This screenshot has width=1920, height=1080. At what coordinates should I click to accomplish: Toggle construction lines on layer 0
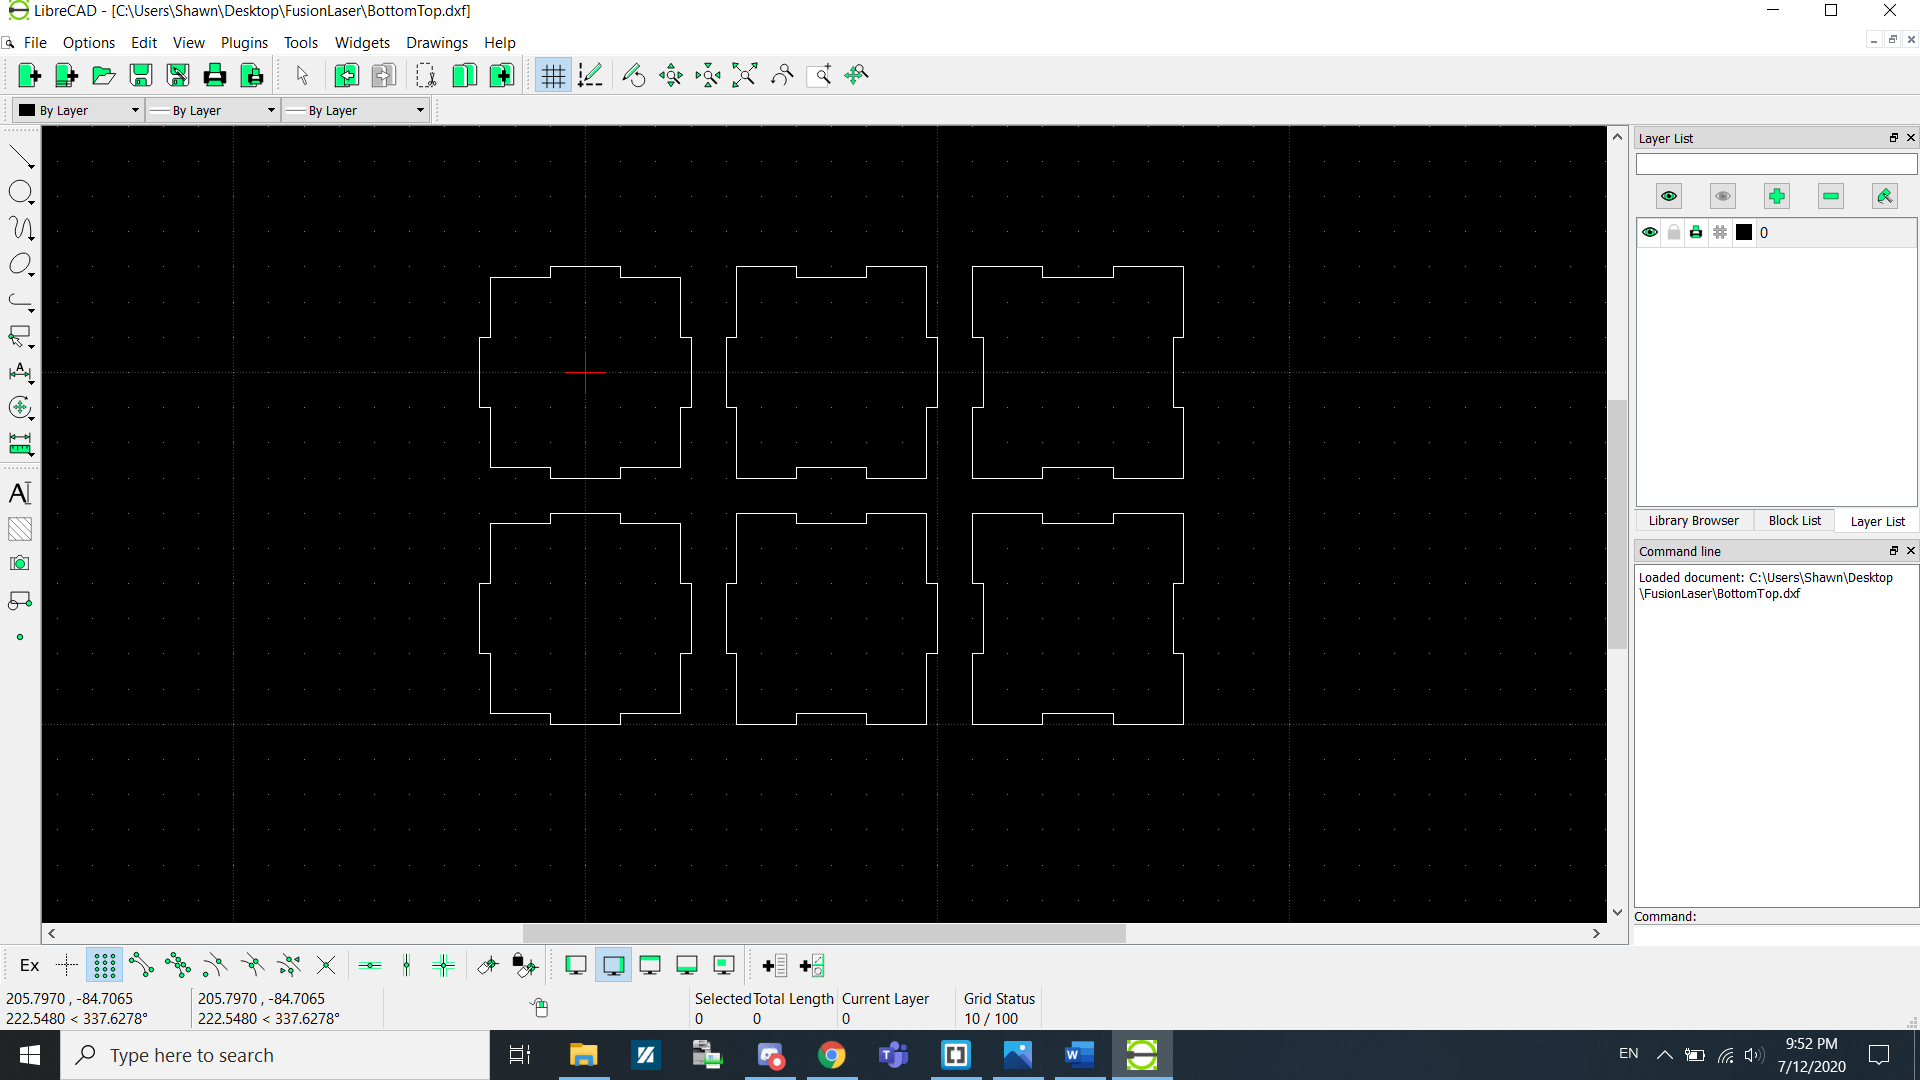coord(1720,233)
